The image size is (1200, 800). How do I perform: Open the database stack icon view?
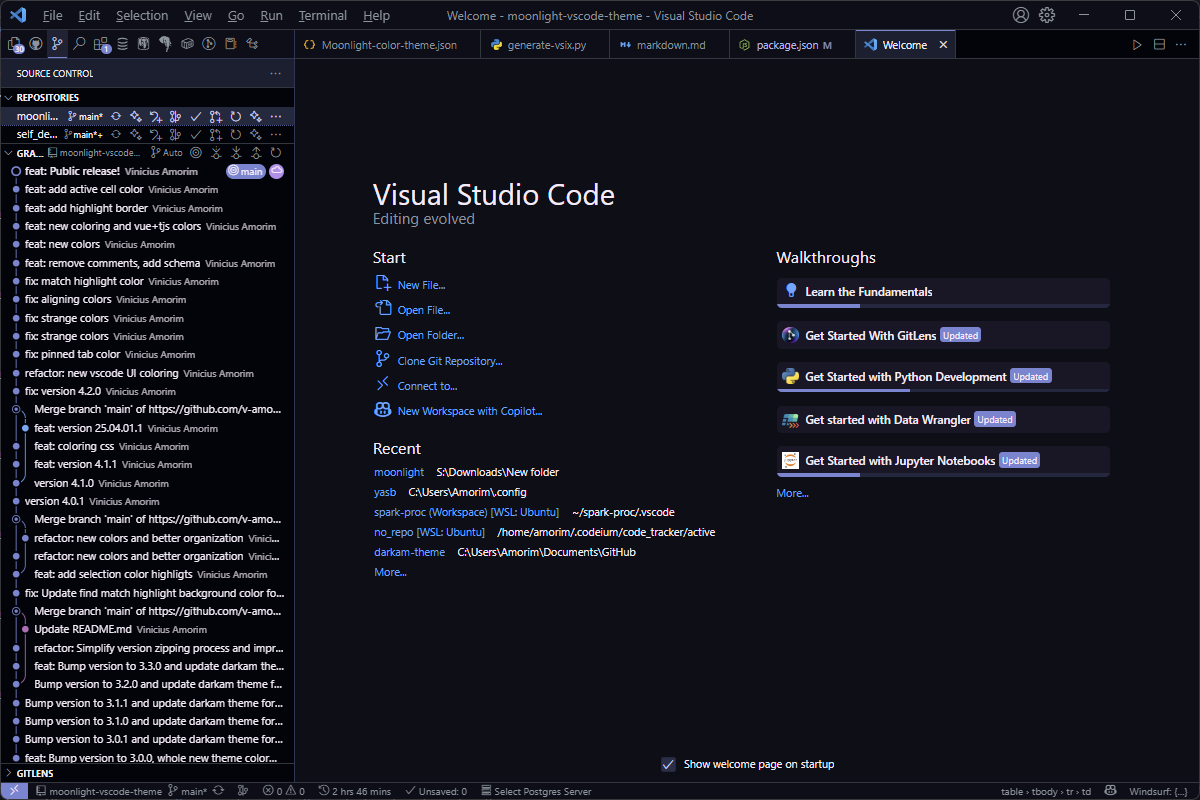(122, 44)
